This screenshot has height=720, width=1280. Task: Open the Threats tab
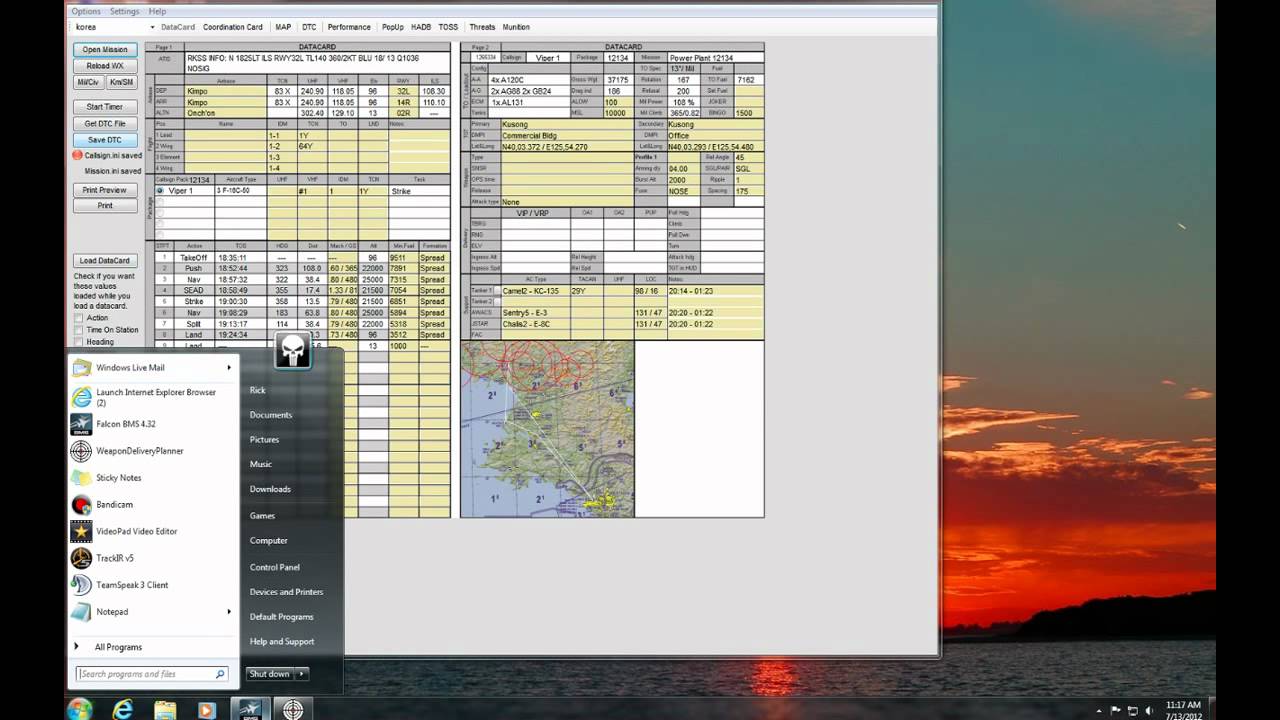click(x=482, y=27)
